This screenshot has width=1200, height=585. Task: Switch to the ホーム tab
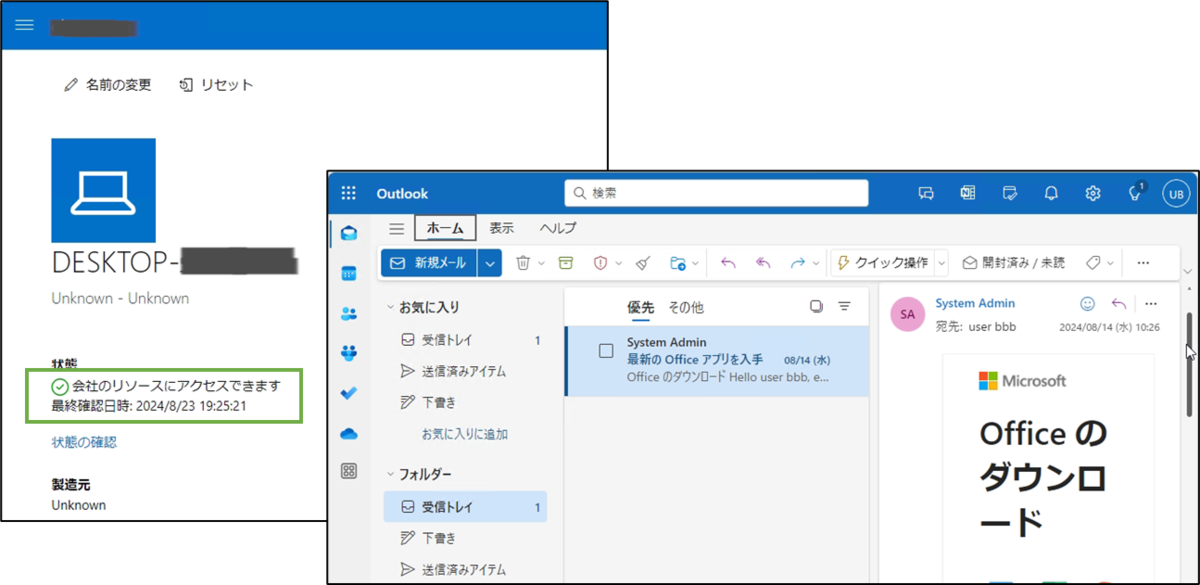[x=445, y=228]
